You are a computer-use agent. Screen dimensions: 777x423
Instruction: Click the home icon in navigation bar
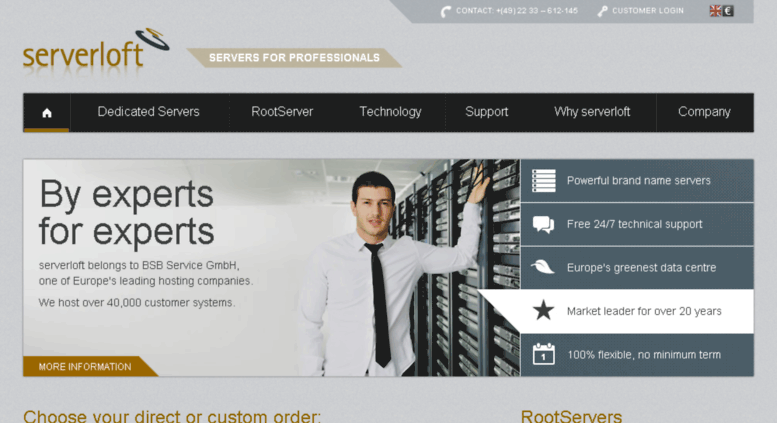[x=47, y=113]
